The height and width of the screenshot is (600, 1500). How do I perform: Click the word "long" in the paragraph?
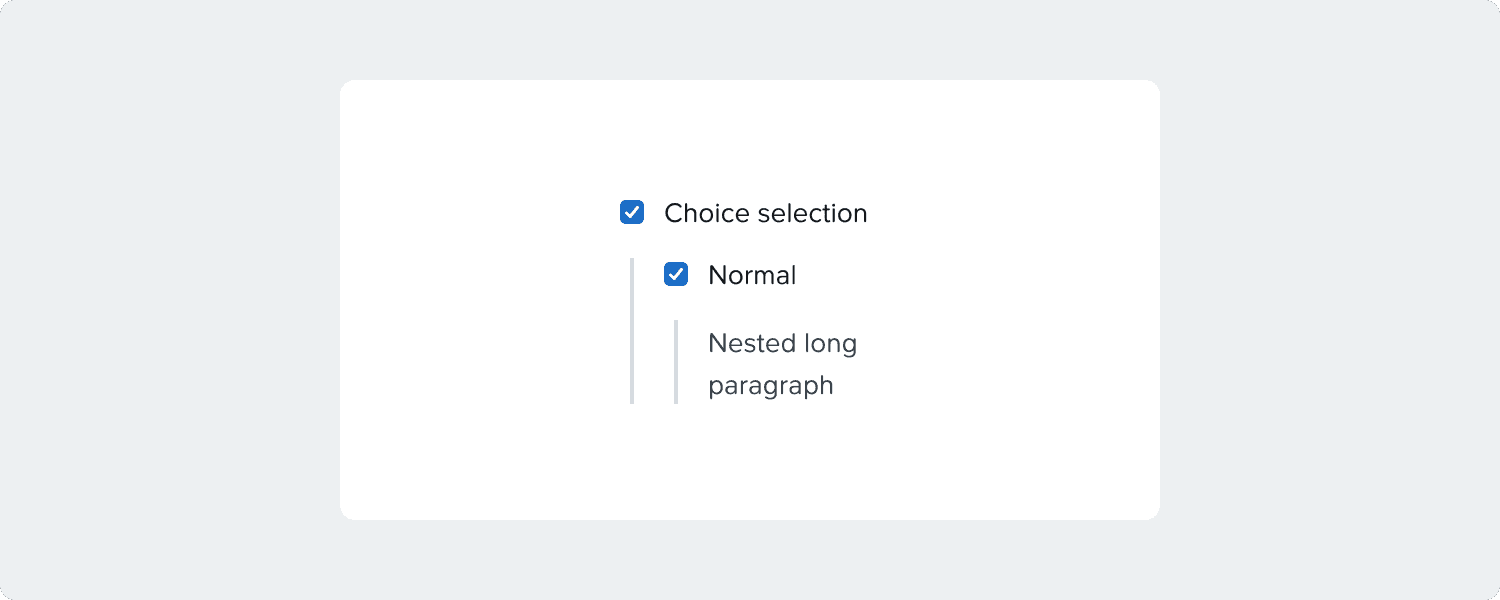point(830,345)
